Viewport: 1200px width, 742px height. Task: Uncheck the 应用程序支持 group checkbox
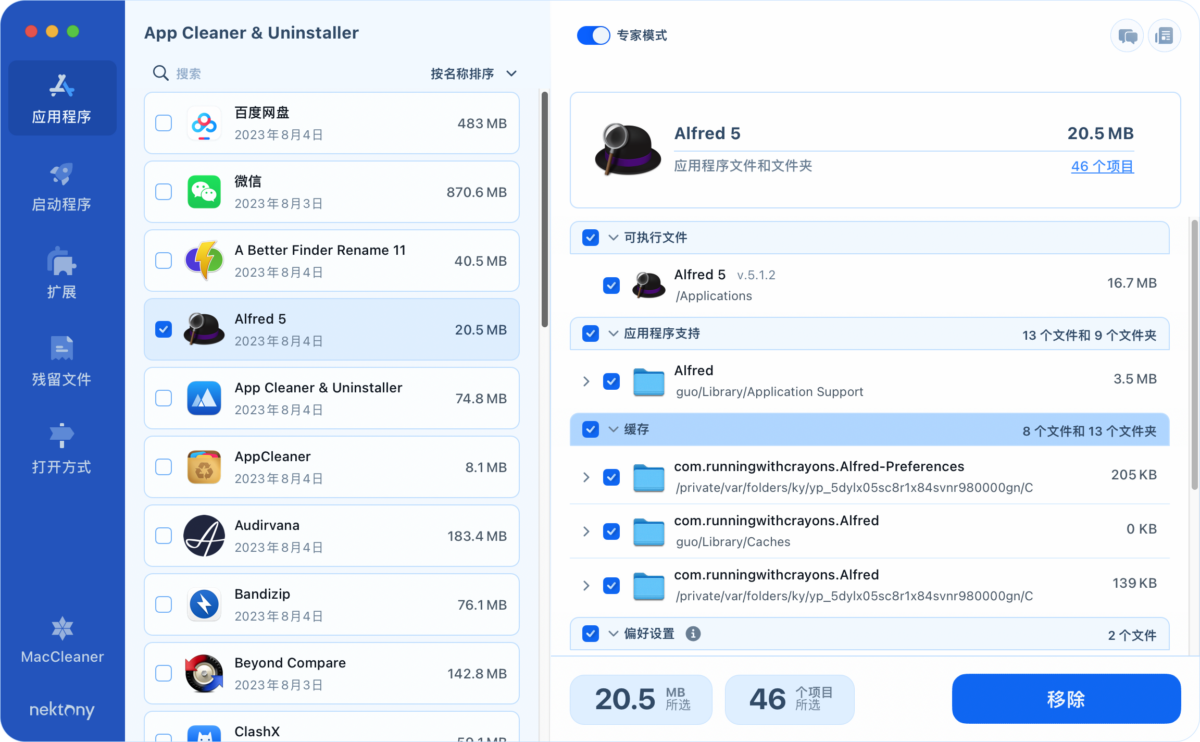(590, 334)
